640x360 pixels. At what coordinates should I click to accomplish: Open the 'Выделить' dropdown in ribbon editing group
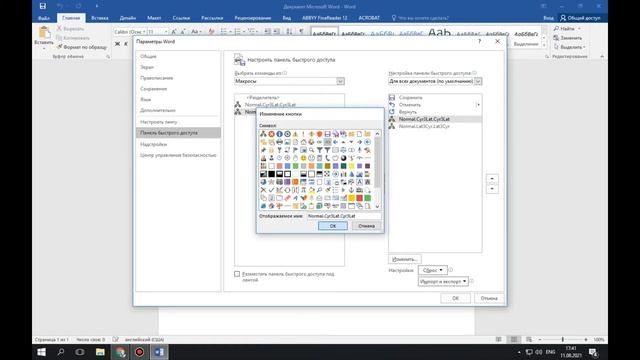569,47
